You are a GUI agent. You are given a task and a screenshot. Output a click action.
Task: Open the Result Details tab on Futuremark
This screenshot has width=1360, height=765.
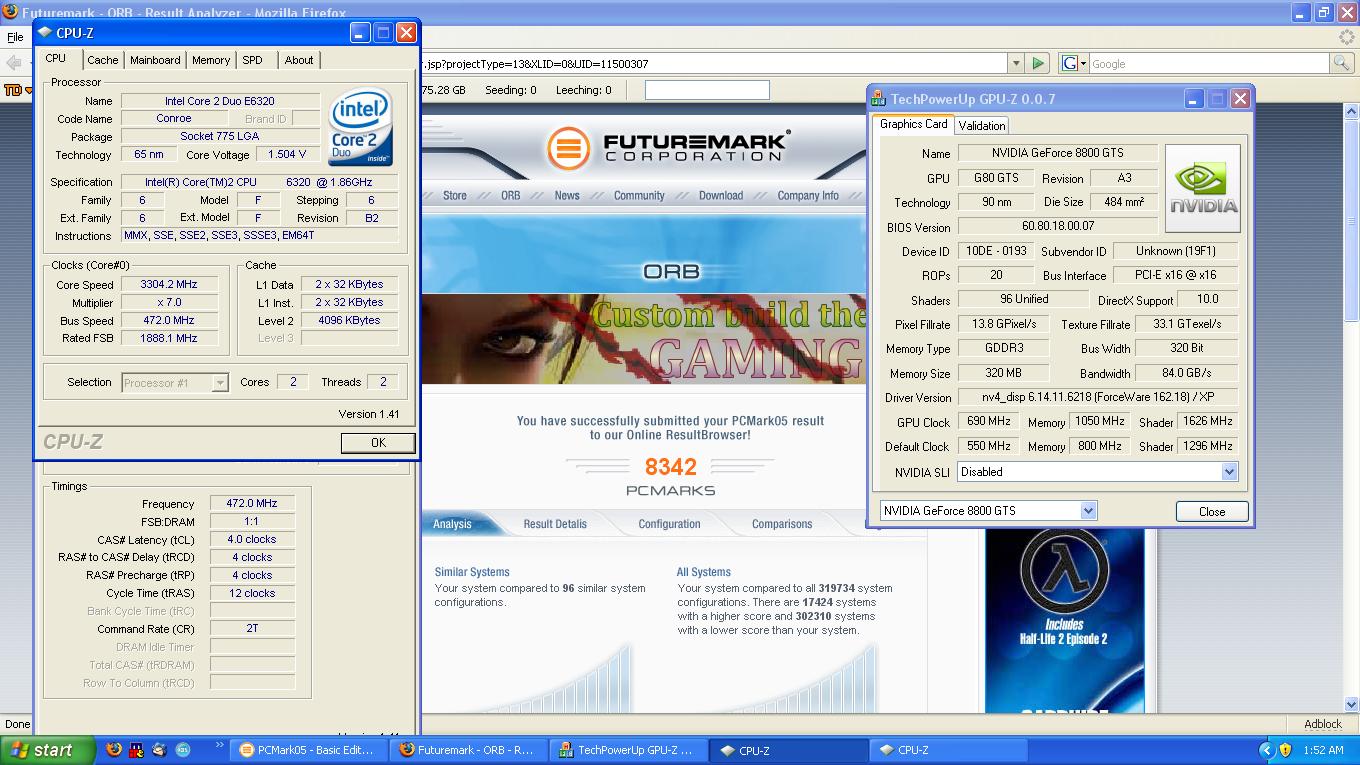point(555,524)
